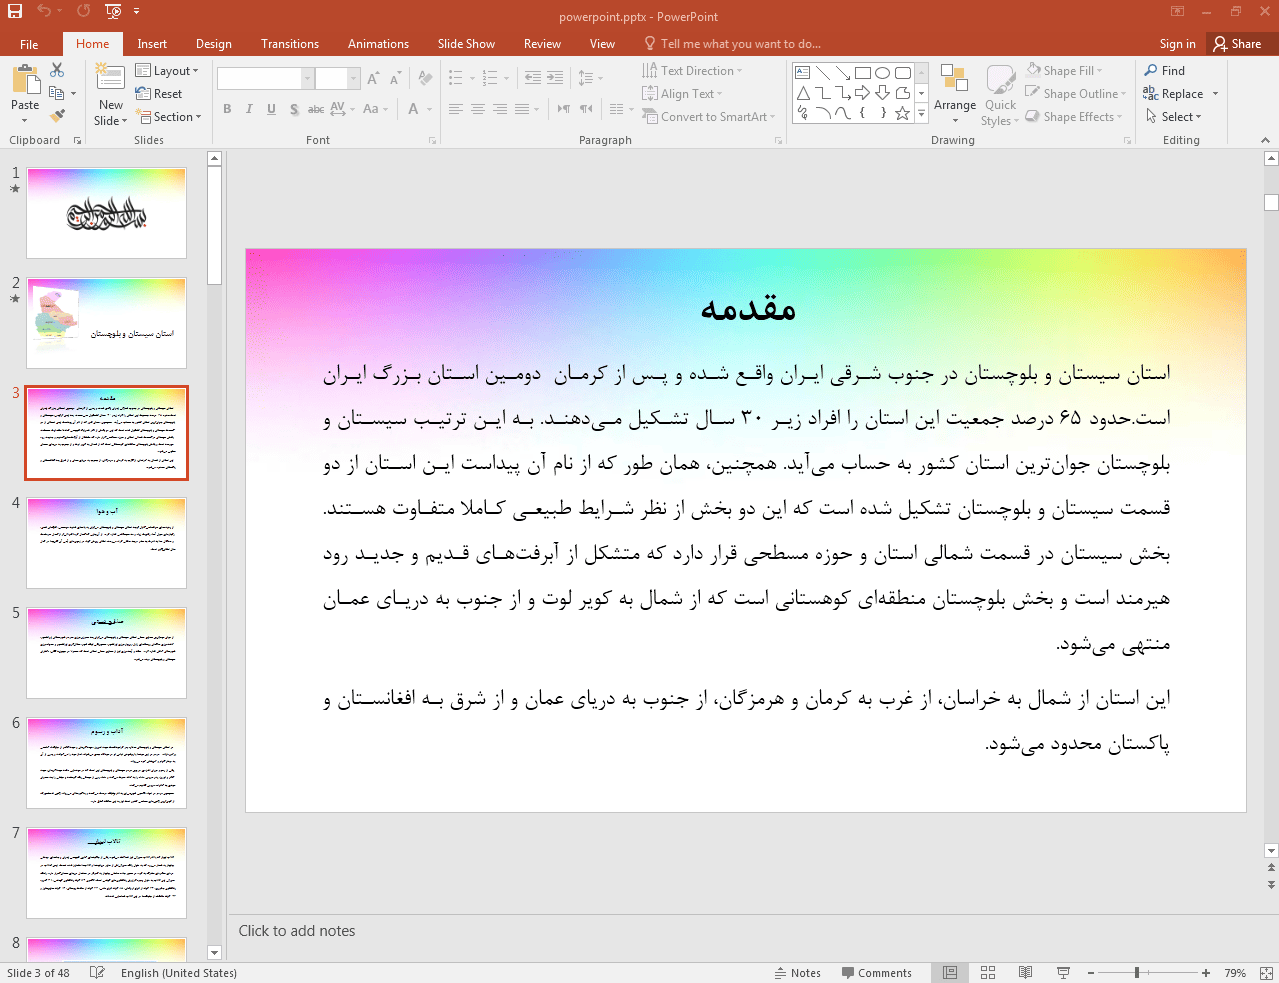Align text to the left

(x=456, y=109)
